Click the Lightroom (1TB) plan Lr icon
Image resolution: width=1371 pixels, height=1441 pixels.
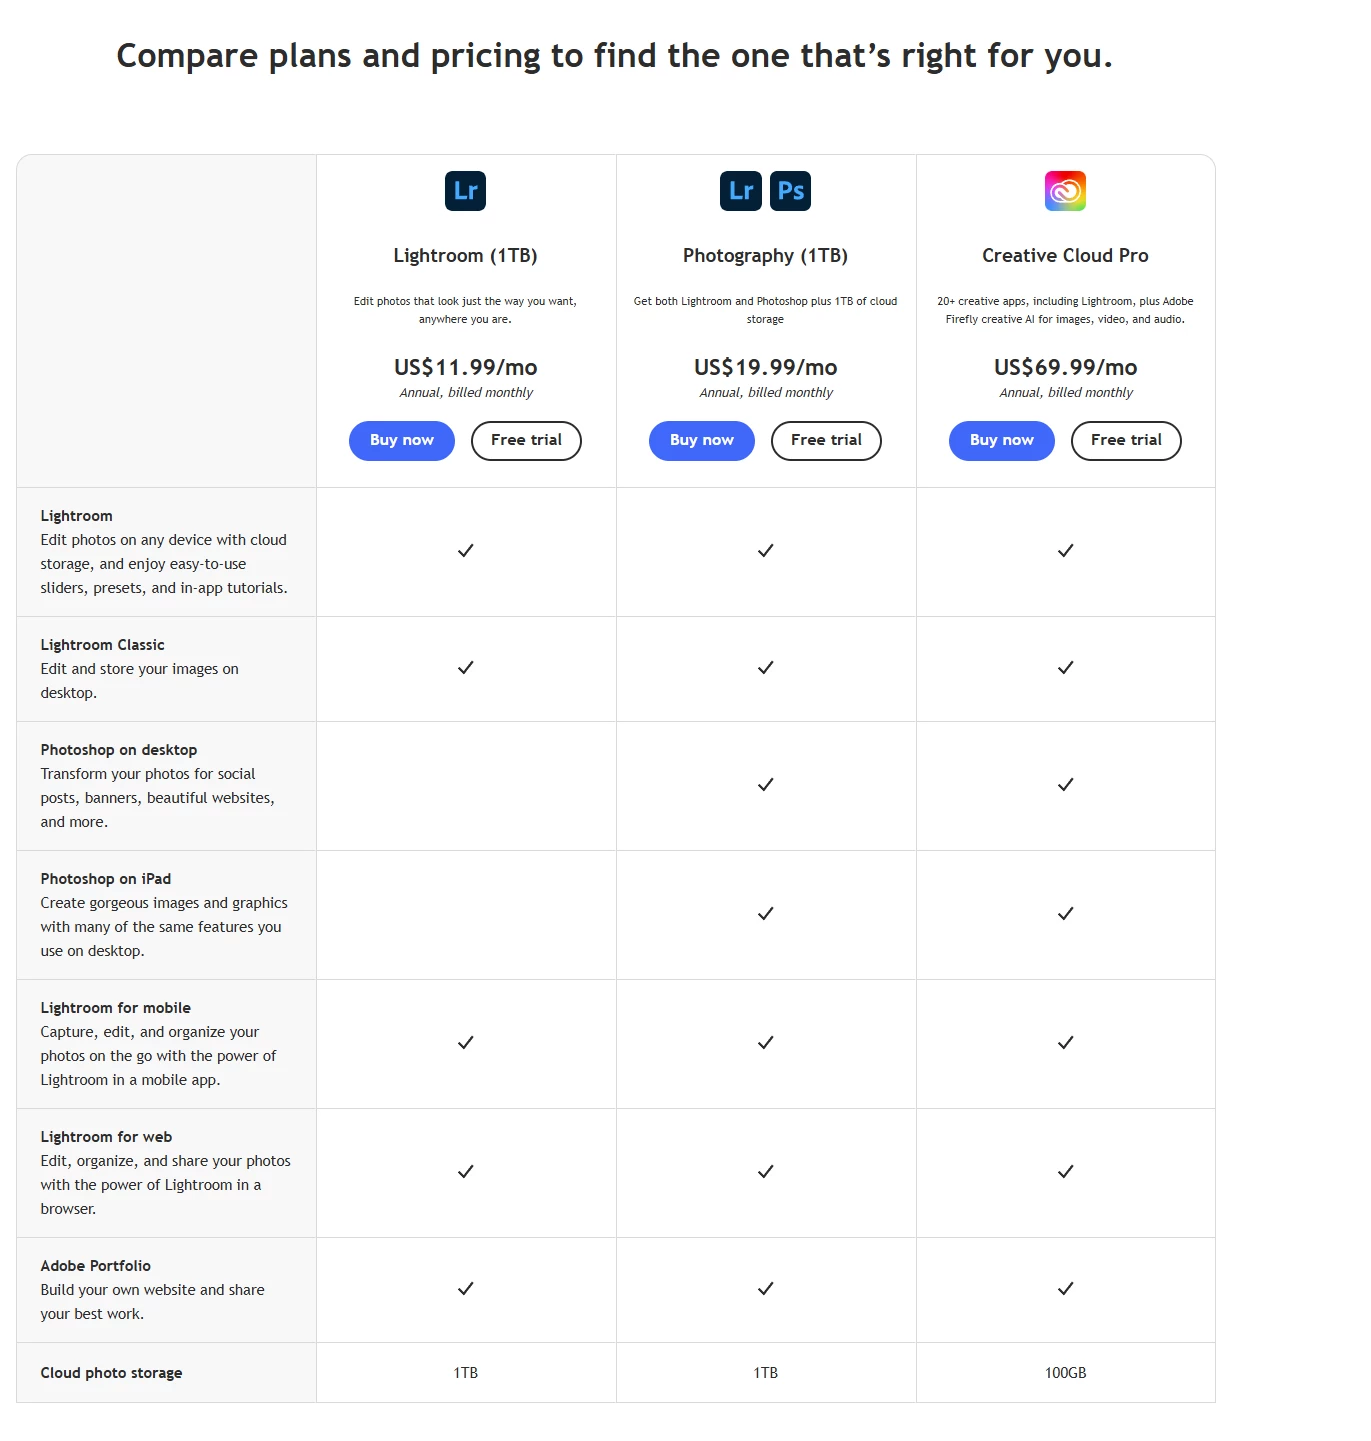point(465,191)
